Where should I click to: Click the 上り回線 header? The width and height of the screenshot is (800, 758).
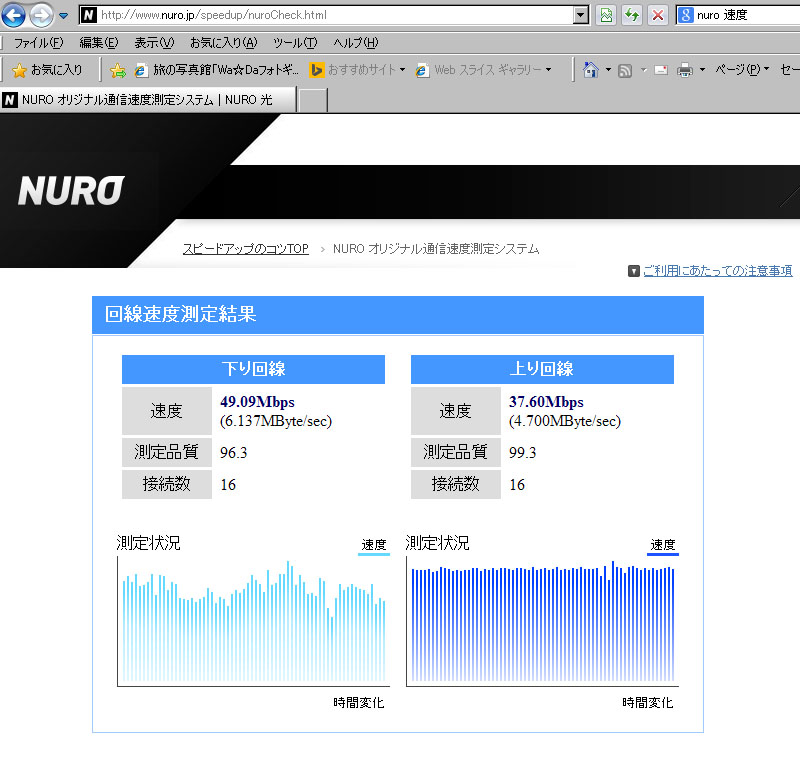[x=542, y=369]
